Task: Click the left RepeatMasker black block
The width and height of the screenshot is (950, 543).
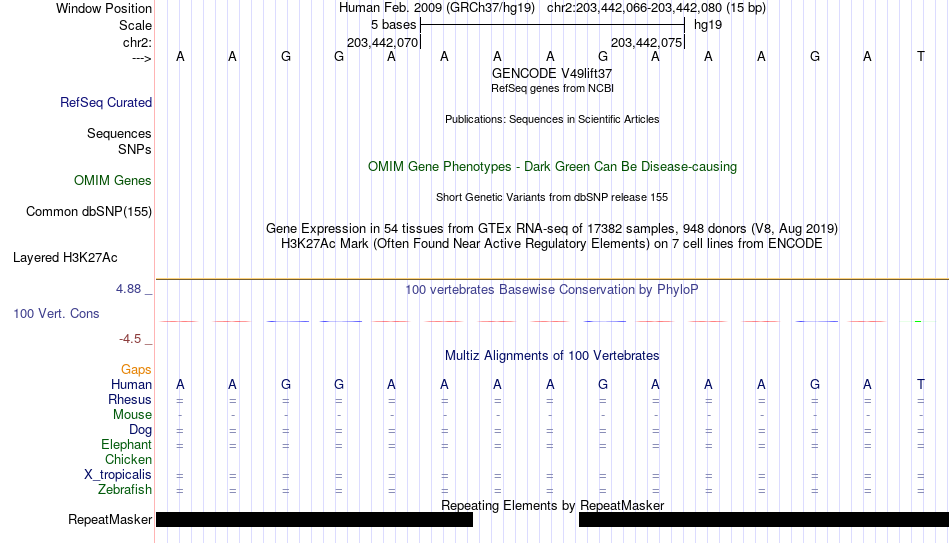Action: (x=314, y=519)
